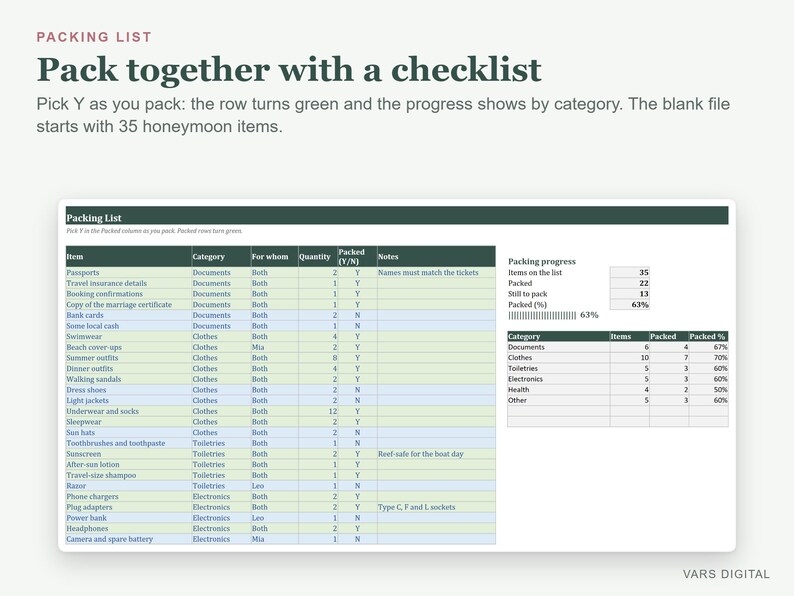Screen dimensions: 794x596
Task: Click 'Copy of the marriage certificate' cell
Action: point(129,304)
